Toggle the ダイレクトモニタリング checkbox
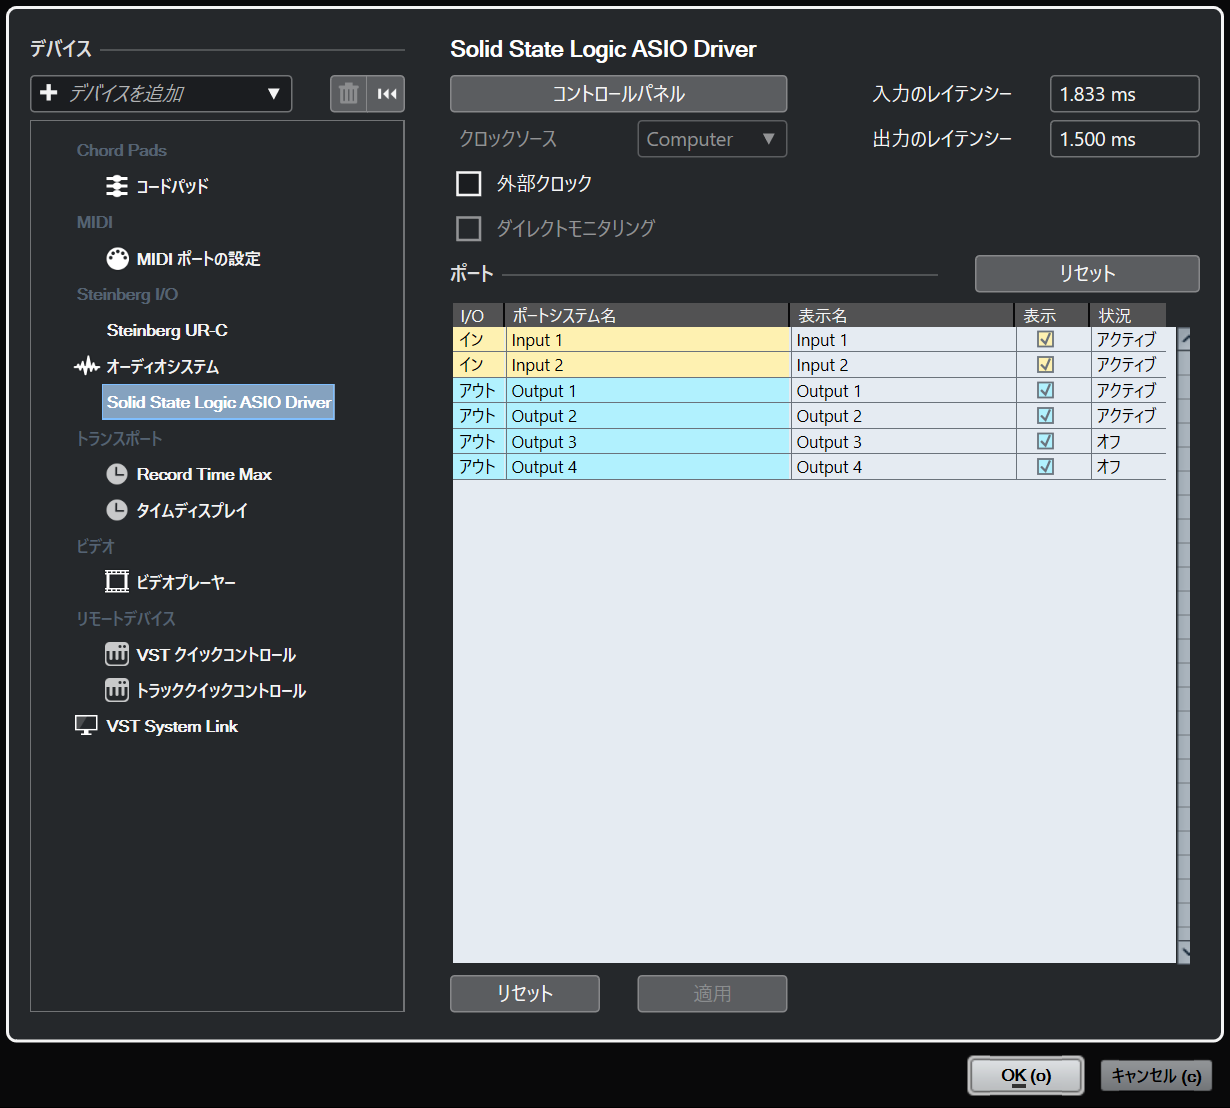Screen dimensions: 1230x1108 tap(468, 229)
